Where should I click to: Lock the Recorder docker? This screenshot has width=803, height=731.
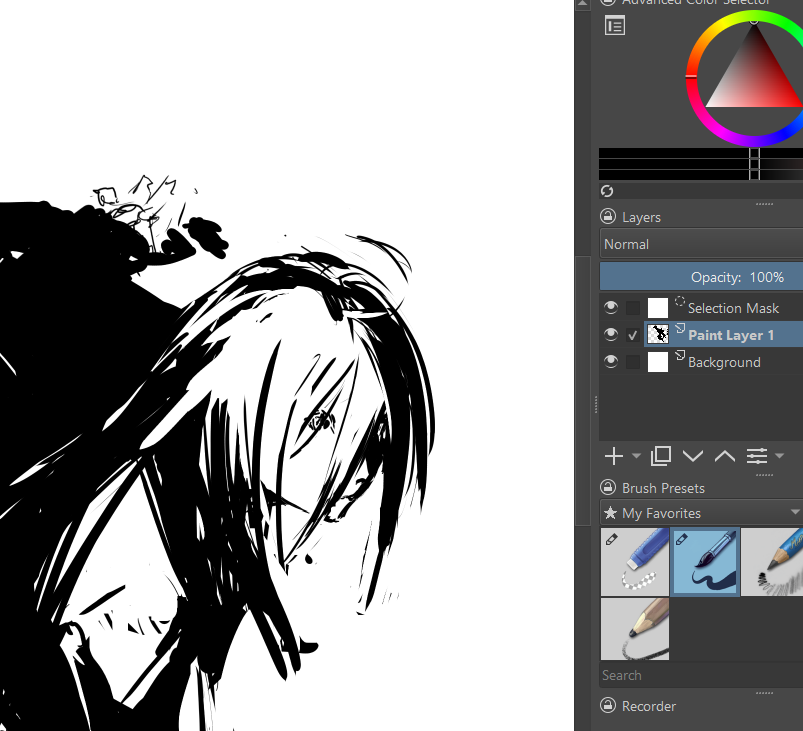608,705
